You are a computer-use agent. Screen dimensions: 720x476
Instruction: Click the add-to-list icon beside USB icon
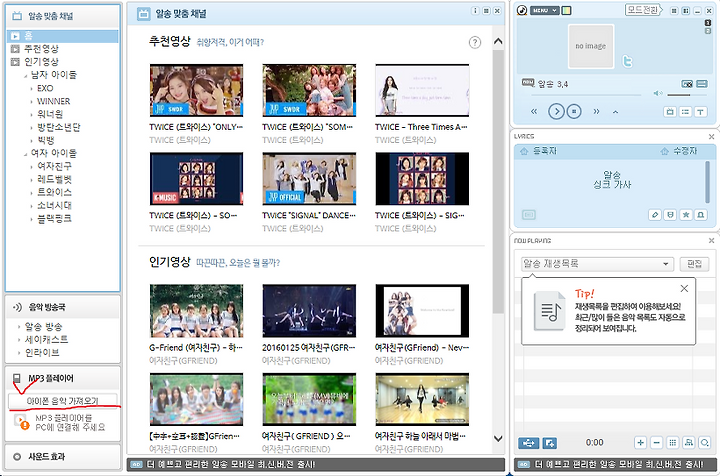(x=550, y=442)
